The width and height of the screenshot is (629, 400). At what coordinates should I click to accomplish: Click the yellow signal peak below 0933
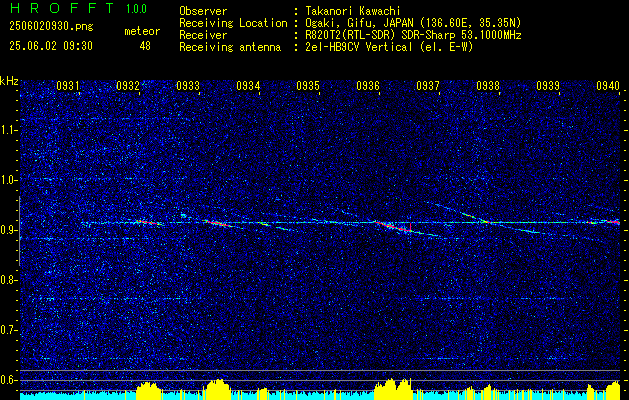click(x=217, y=390)
